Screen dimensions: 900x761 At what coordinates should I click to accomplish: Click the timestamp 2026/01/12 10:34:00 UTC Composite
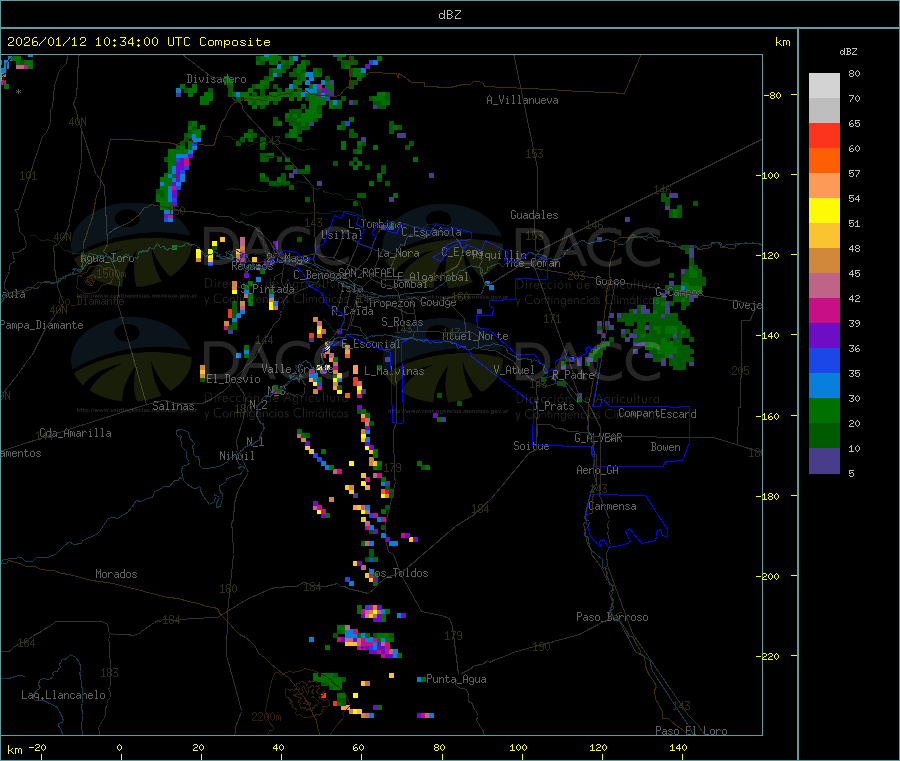(138, 42)
